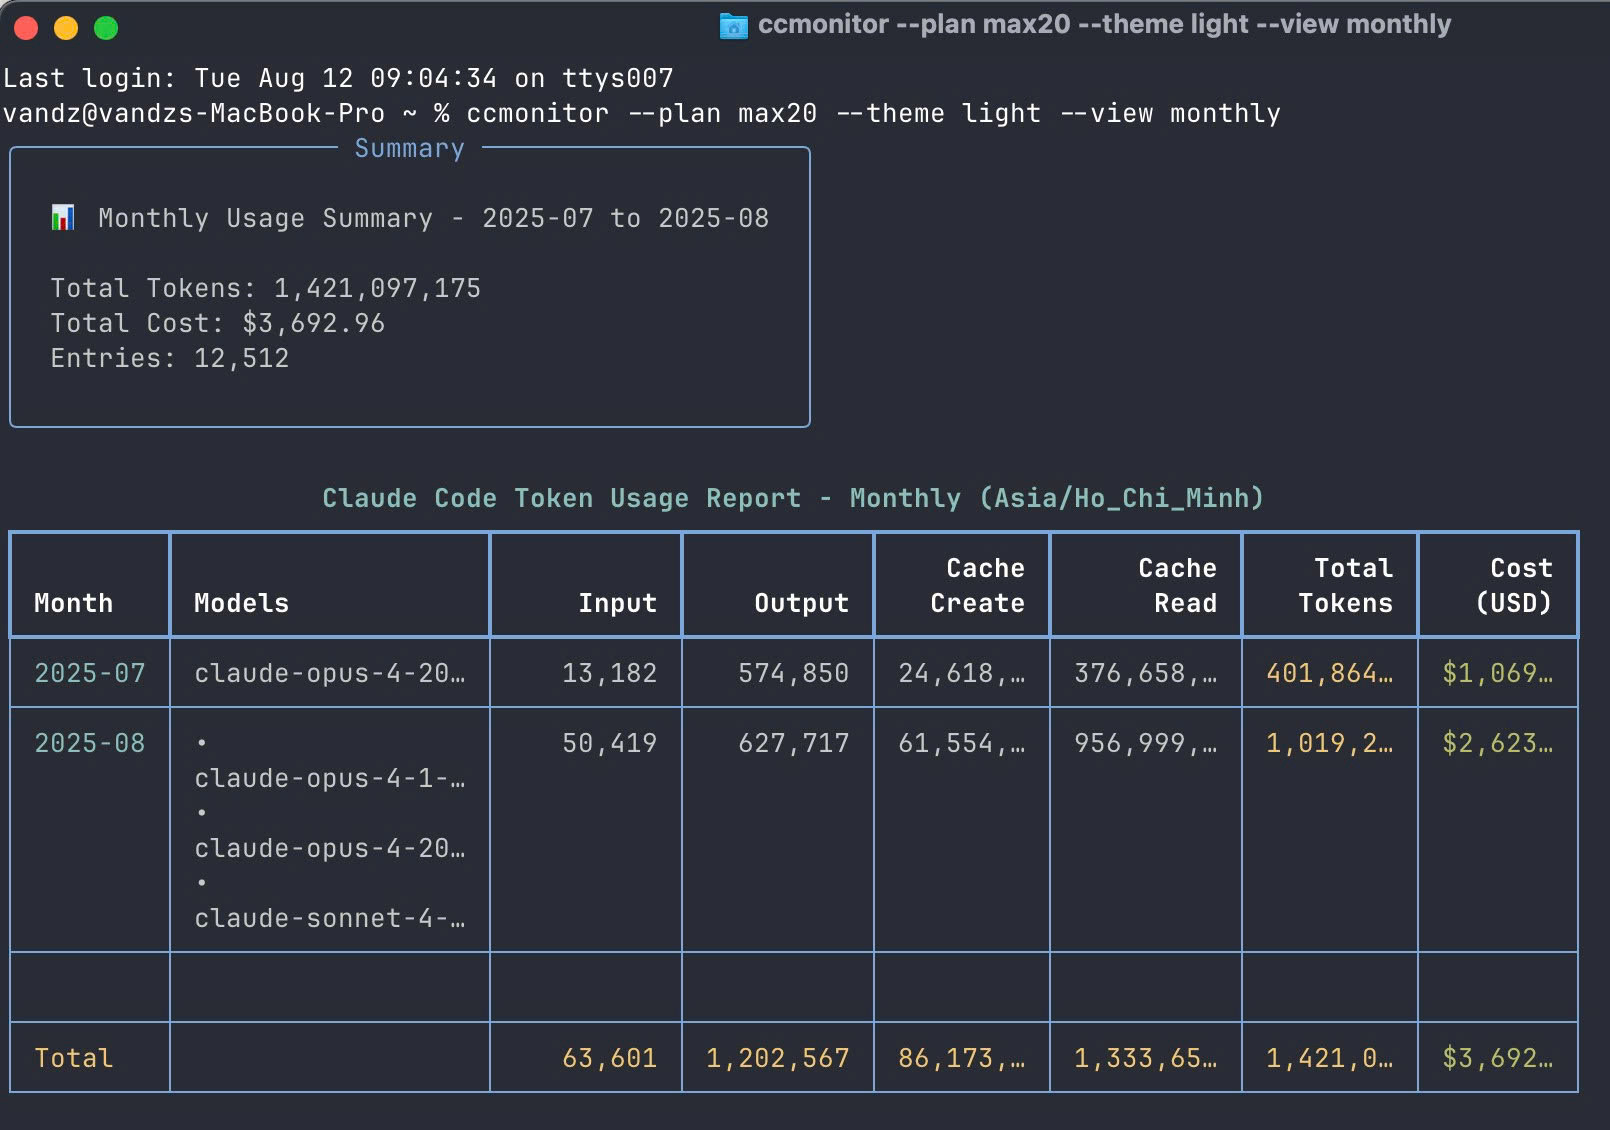Click the claude-sonnet-4 model entry
Viewport: 1610px width, 1130px height.
(x=329, y=918)
